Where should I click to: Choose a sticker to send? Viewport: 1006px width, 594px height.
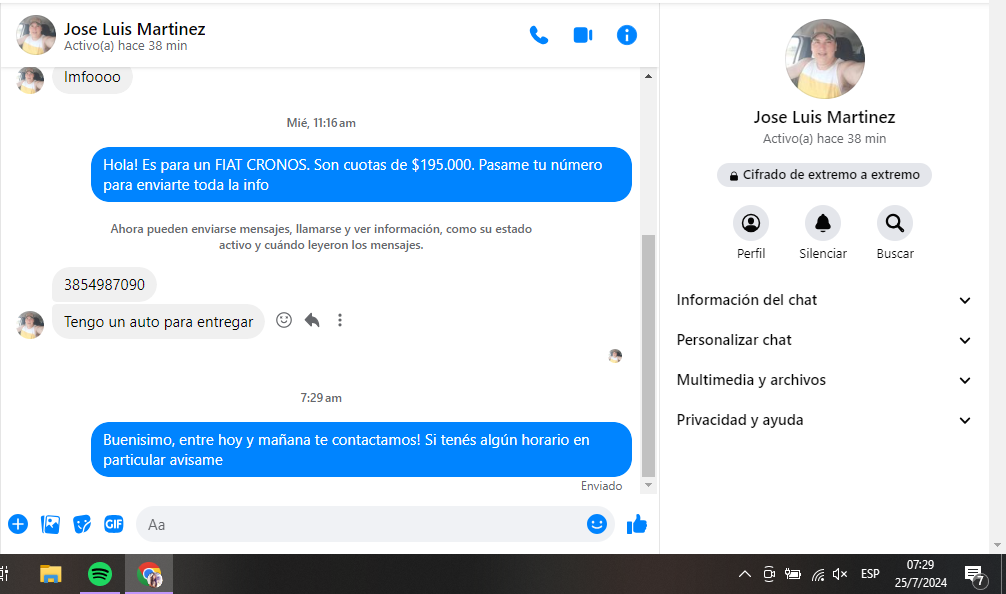point(82,524)
